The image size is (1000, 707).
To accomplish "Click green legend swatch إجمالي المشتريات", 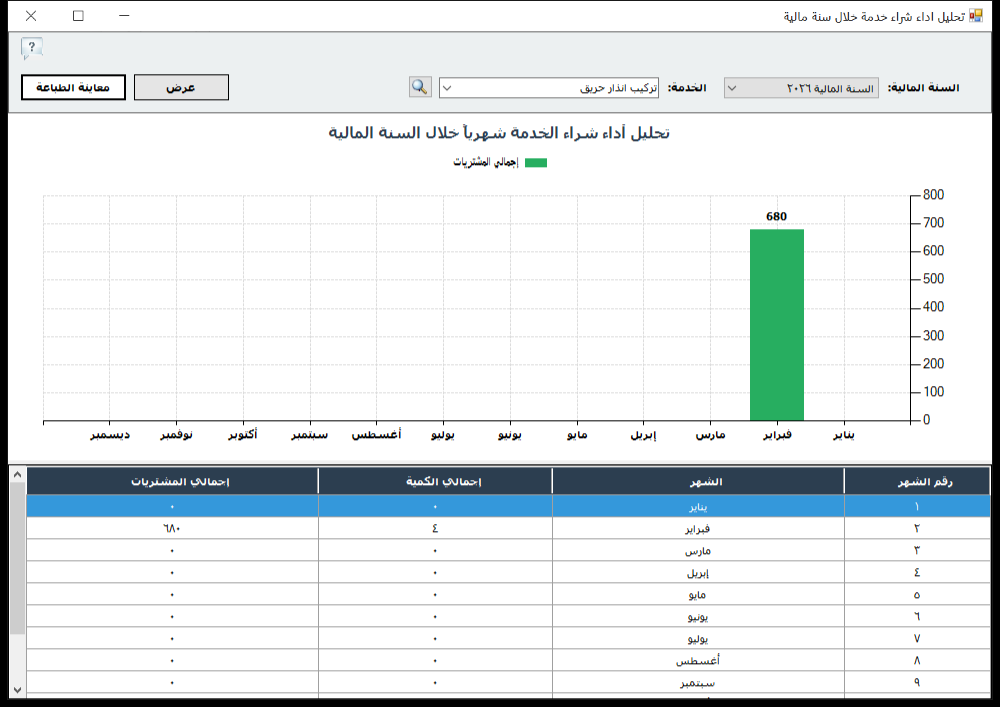I will pyautogui.click(x=536, y=163).
